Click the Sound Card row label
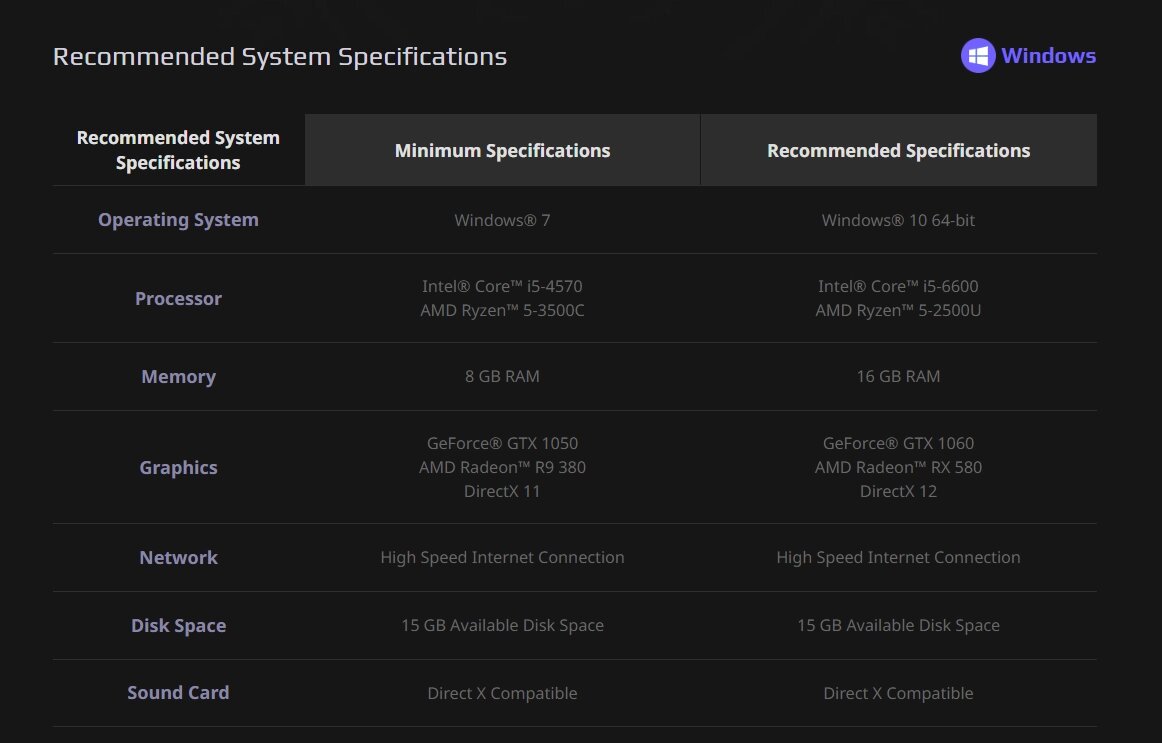 179,693
